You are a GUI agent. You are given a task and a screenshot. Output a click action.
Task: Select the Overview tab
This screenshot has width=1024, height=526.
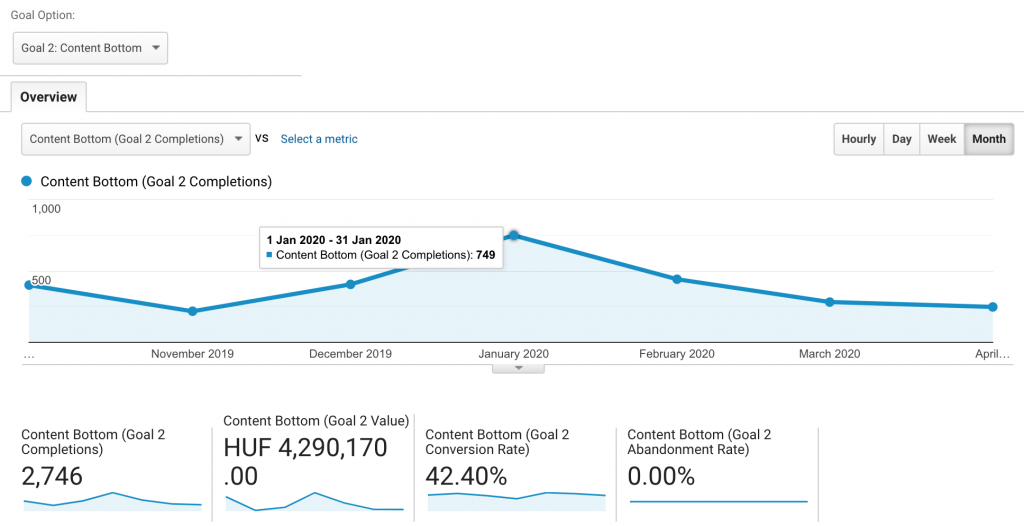49,97
